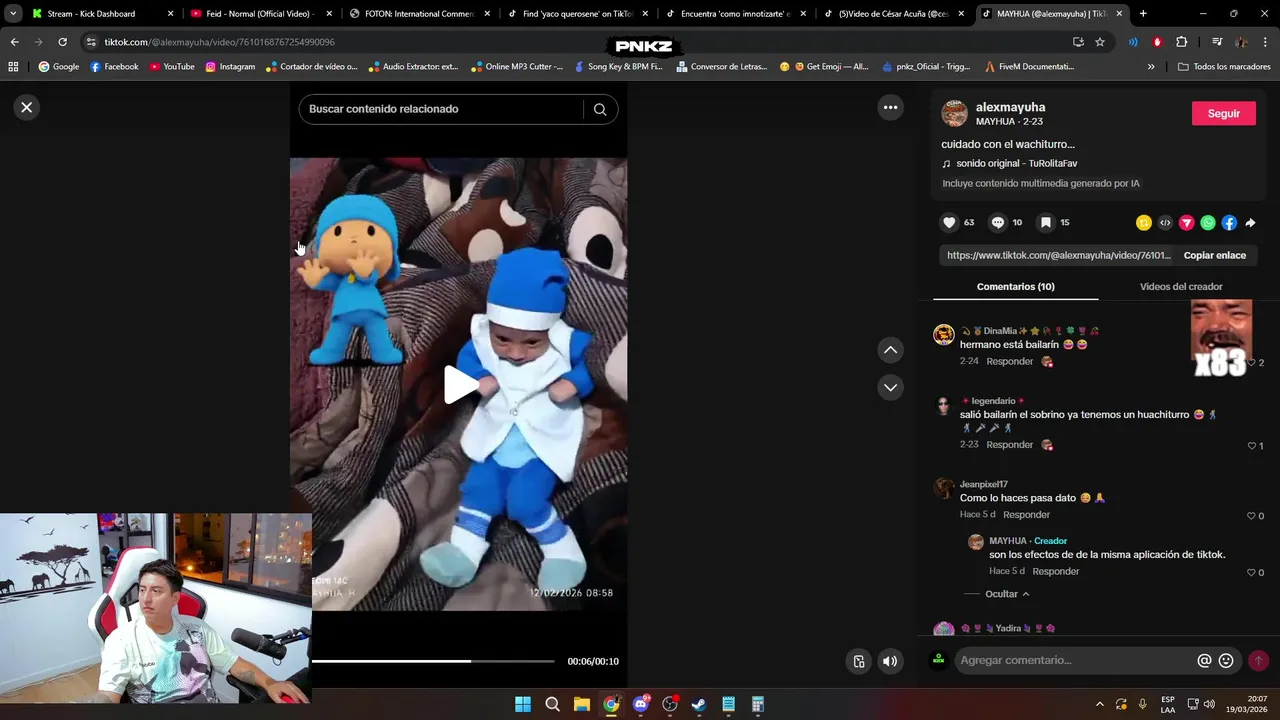Open the Chrome three-dot menu
The width and height of the screenshot is (1280, 720).
pyautogui.click(x=1266, y=42)
